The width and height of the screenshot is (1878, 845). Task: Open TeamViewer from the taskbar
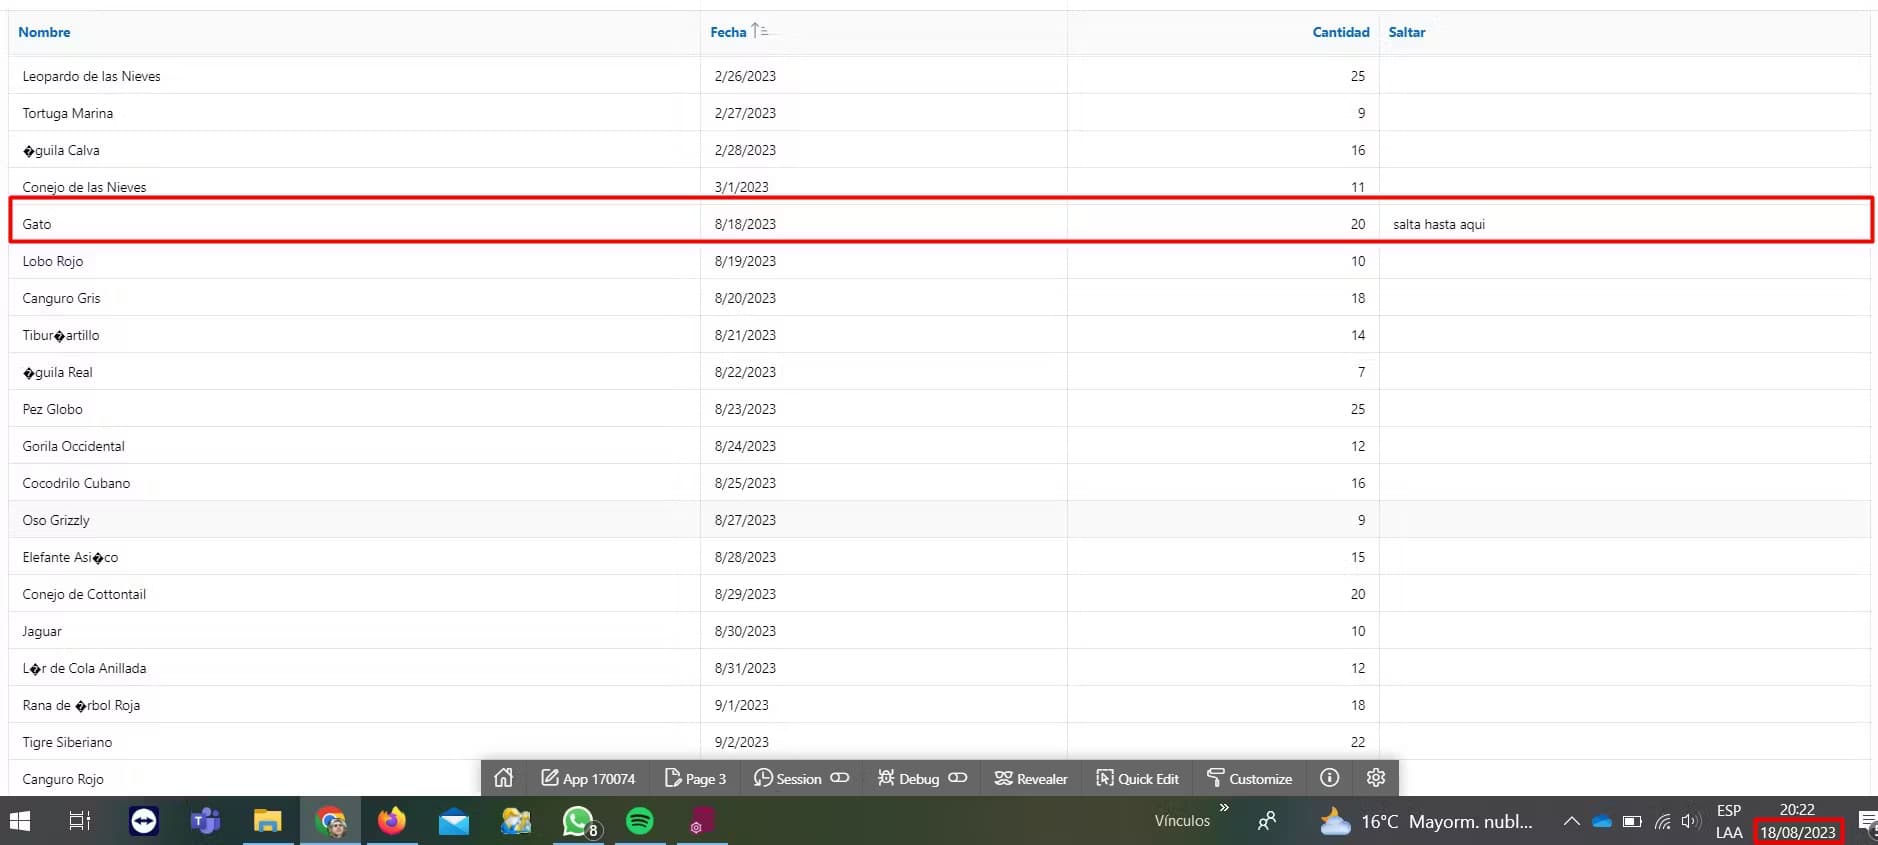coord(144,821)
